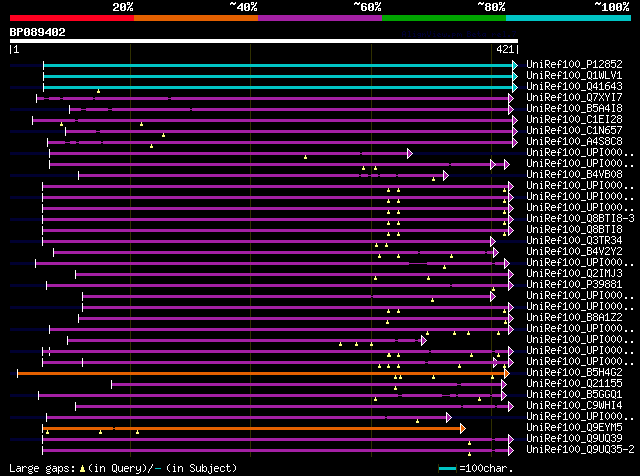Click the purple arrowhead ending the UniRef100_B5A4I8 alignment

click(x=511, y=109)
